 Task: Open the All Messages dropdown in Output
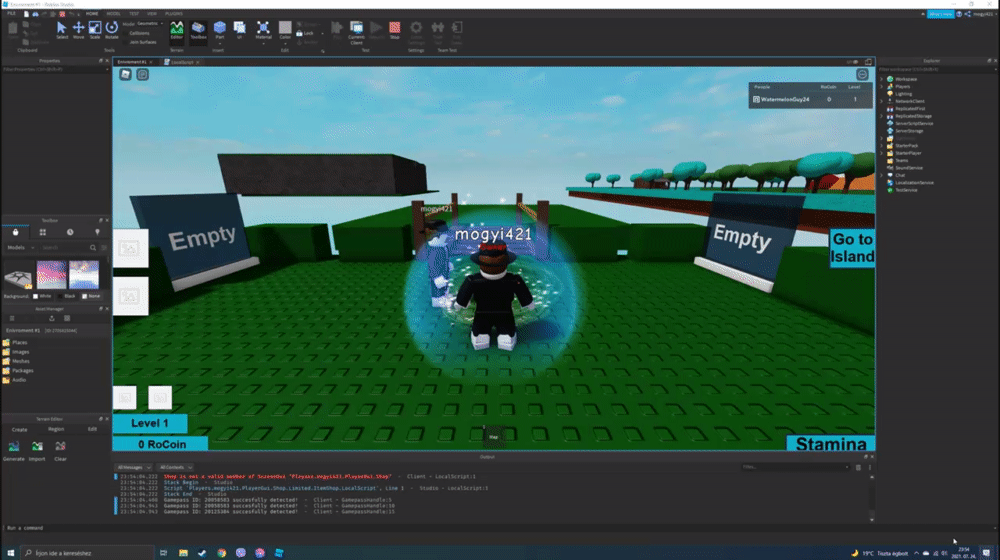coord(134,468)
